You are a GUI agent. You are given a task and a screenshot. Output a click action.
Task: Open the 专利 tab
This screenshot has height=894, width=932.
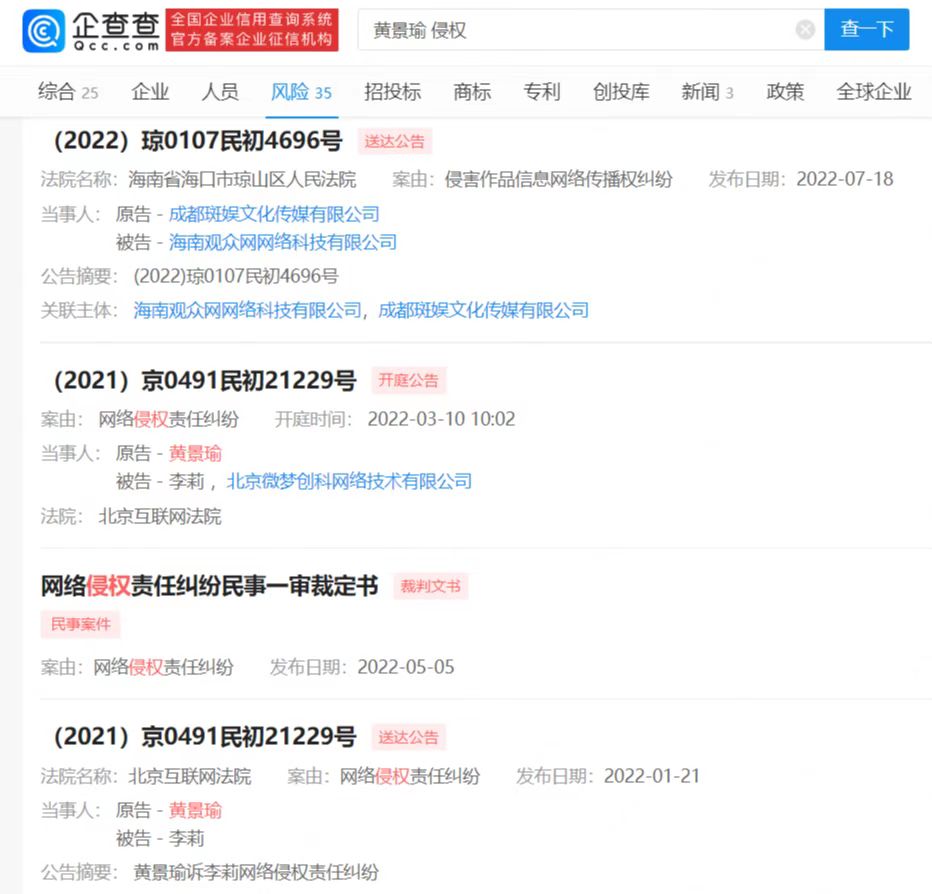click(x=541, y=92)
